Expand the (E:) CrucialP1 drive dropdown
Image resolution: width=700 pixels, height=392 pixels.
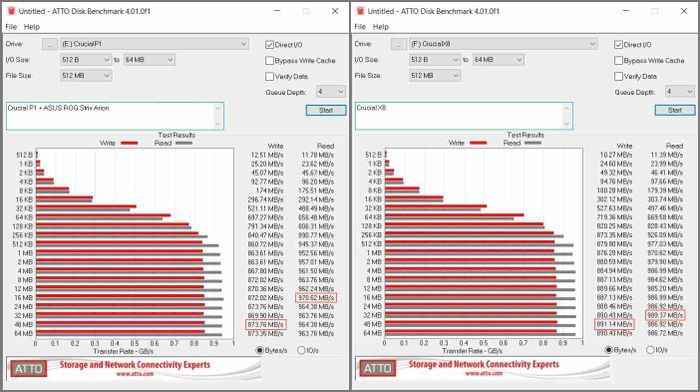[154, 44]
